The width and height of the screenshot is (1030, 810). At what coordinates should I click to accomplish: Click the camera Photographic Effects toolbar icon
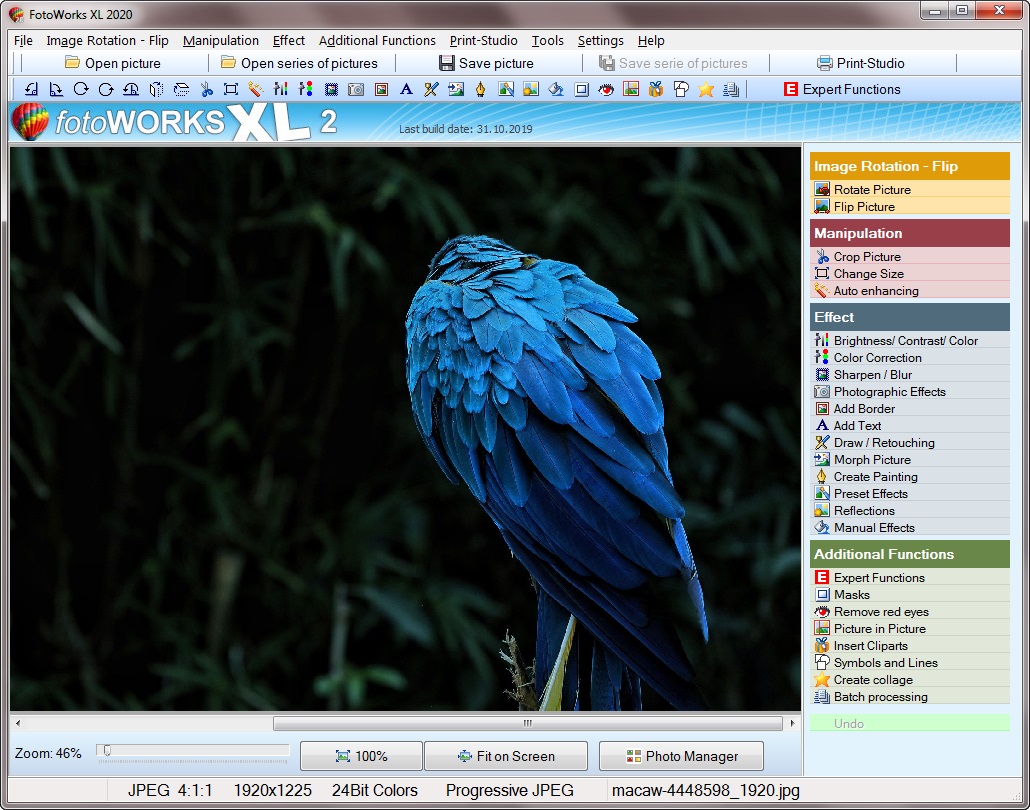356,89
